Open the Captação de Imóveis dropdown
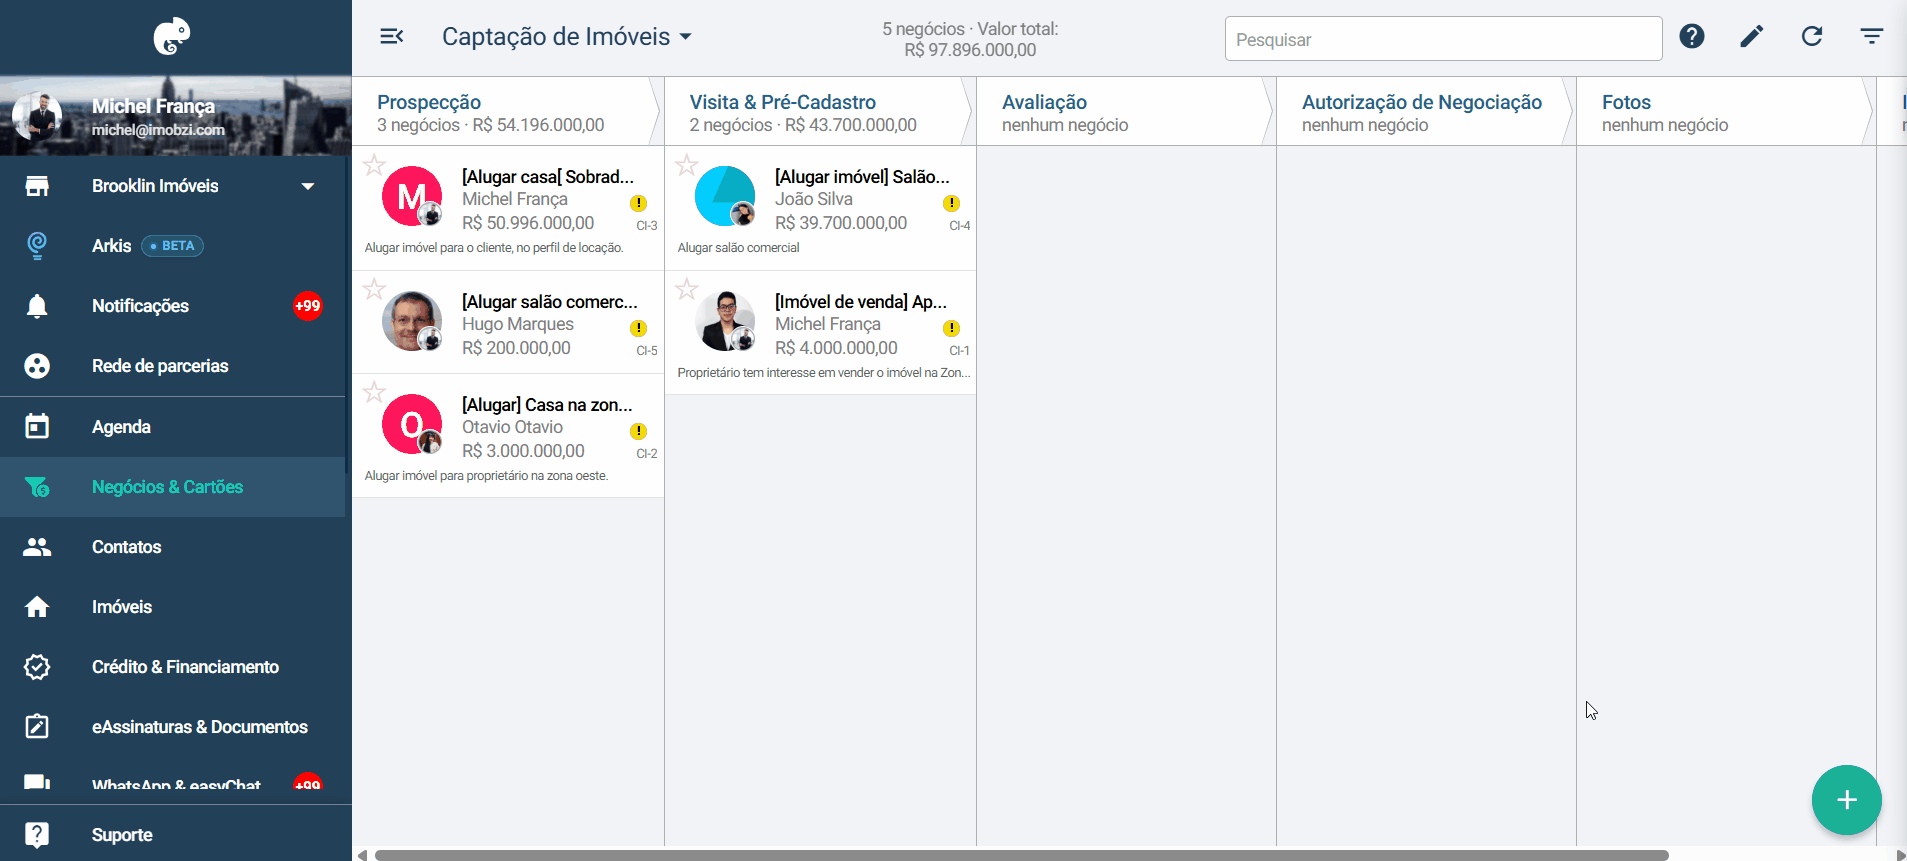Image resolution: width=1907 pixels, height=861 pixels. [x=567, y=37]
